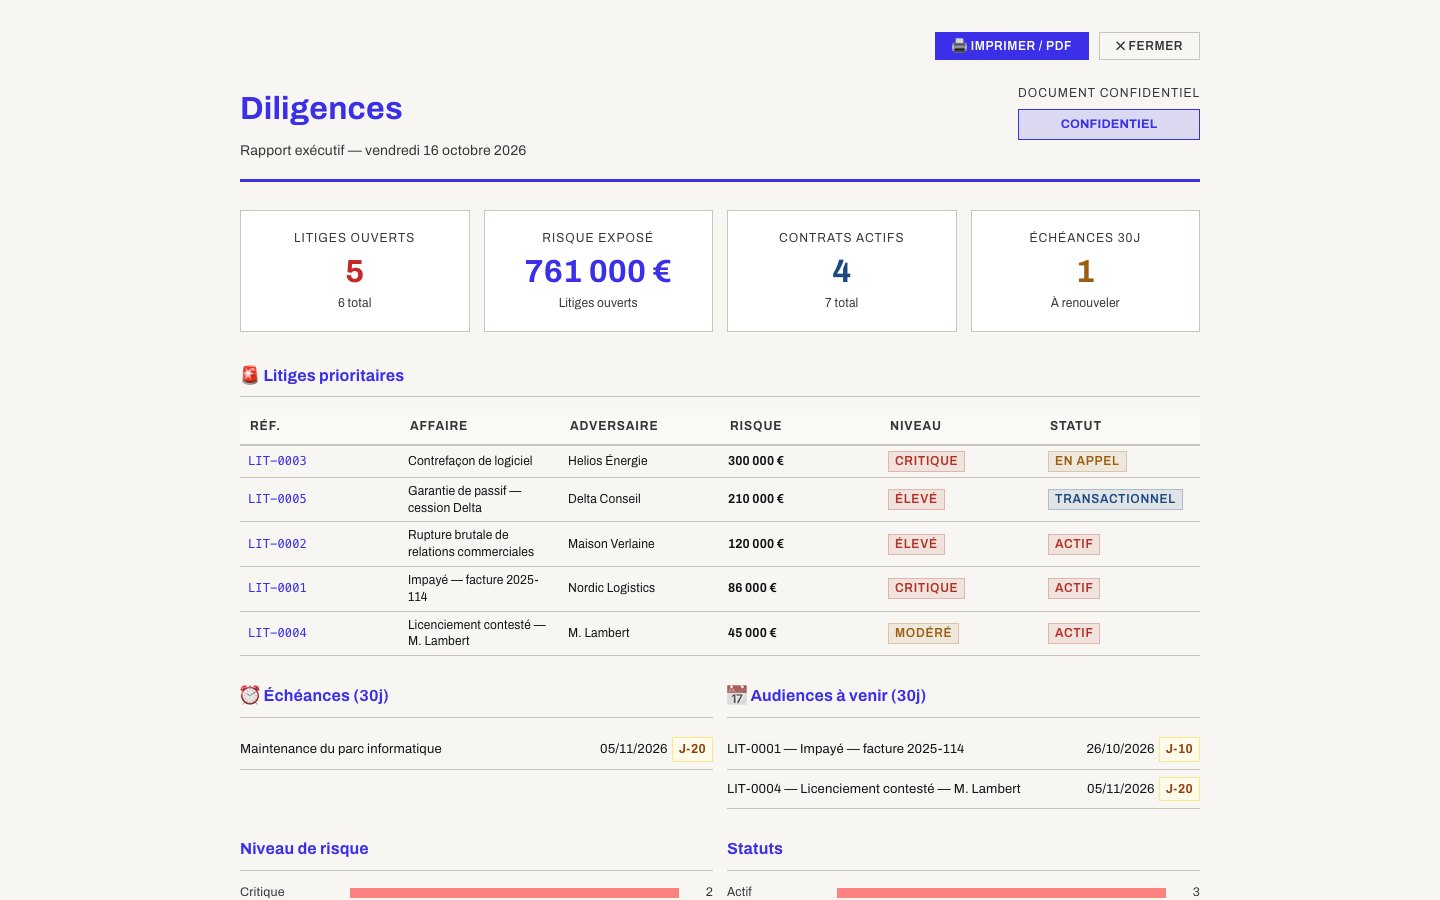Viewport: 1440px width, 900px height.
Task: Click the ACTIF badge in the Maison Verlaine row
Action: [1074, 544]
